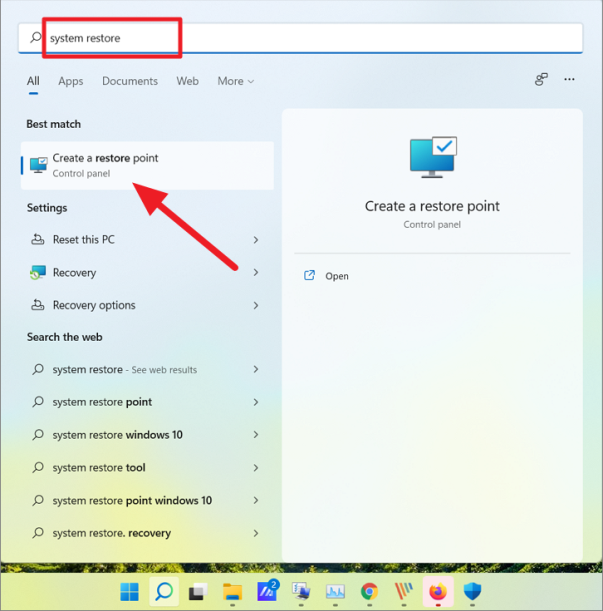
Task: Select web suggestion 'system restore tool'
Action: (x=147, y=467)
